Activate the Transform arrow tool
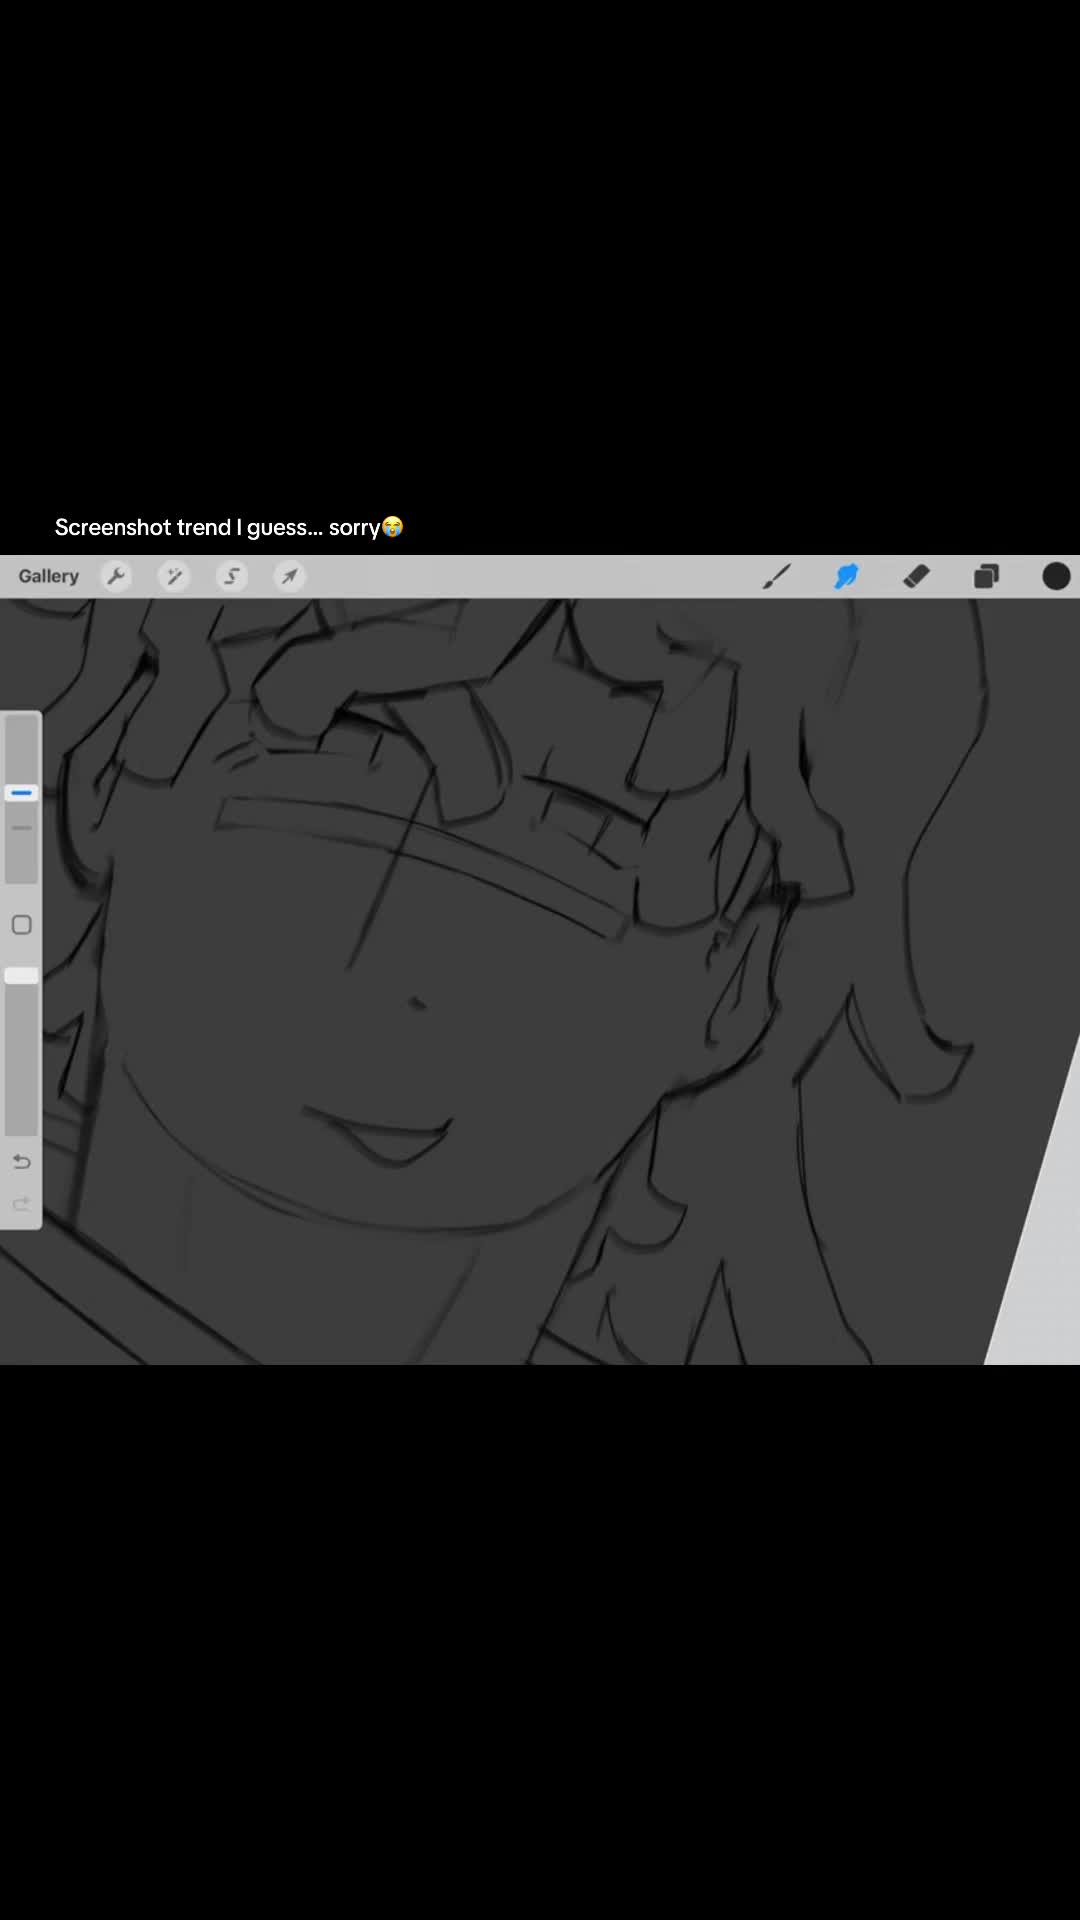The image size is (1080, 1920). [x=290, y=576]
